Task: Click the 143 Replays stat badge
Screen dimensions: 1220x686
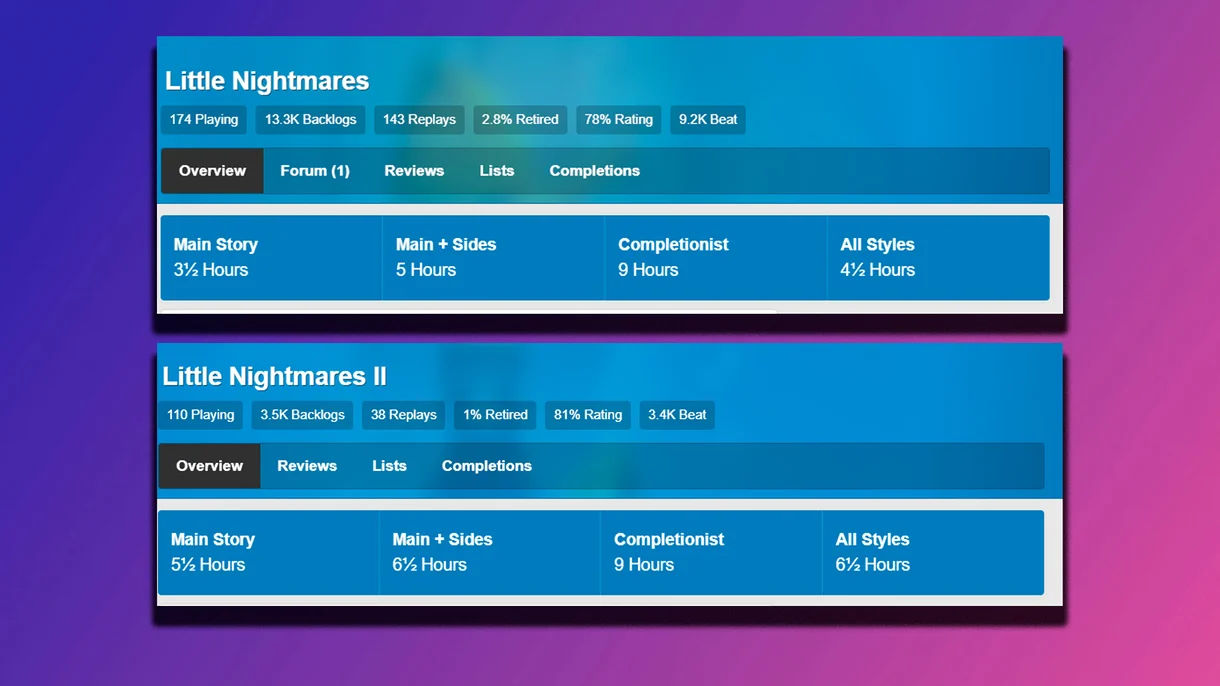Action: click(419, 120)
